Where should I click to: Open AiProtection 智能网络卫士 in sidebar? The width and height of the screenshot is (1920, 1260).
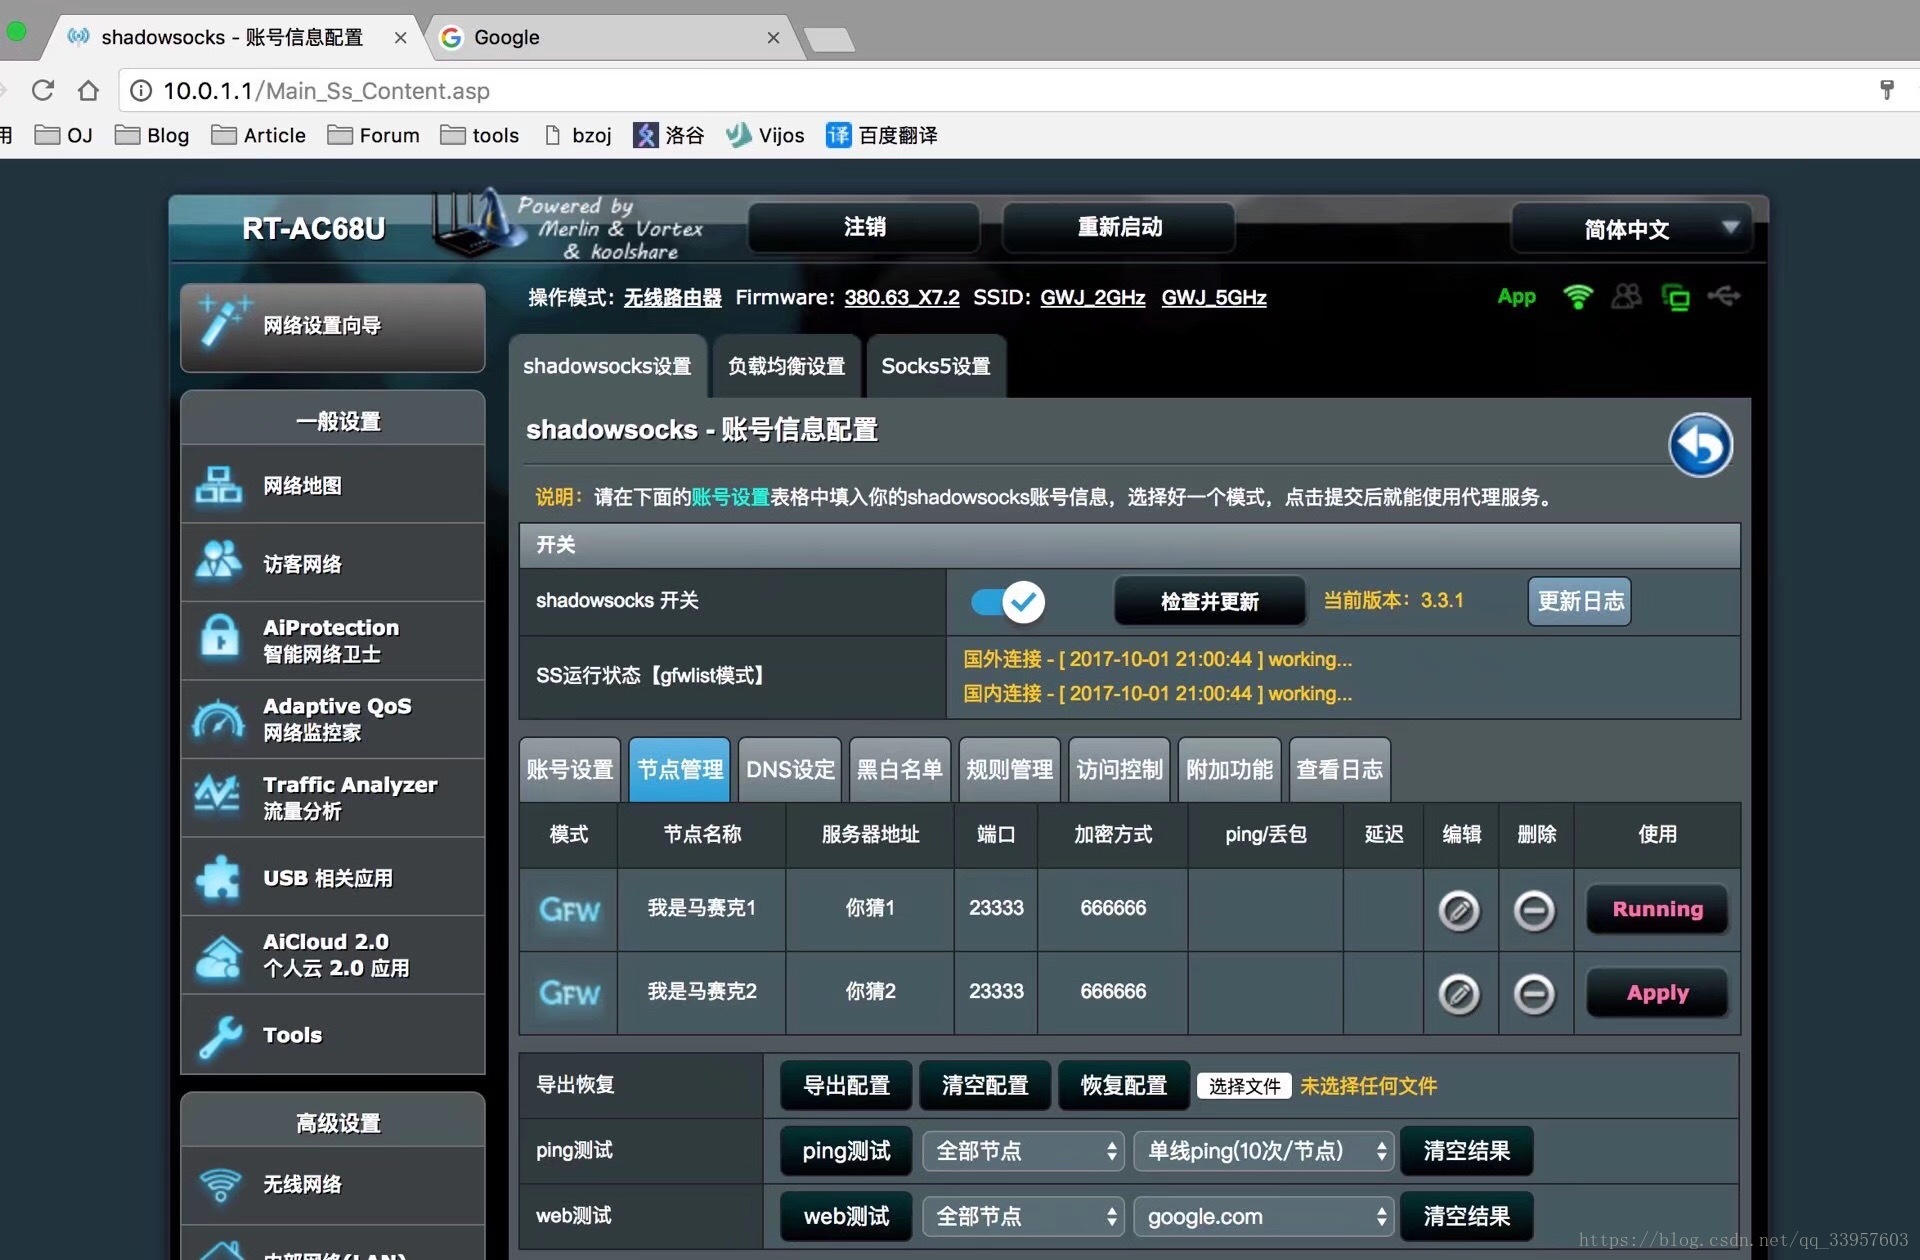tap(333, 641)
